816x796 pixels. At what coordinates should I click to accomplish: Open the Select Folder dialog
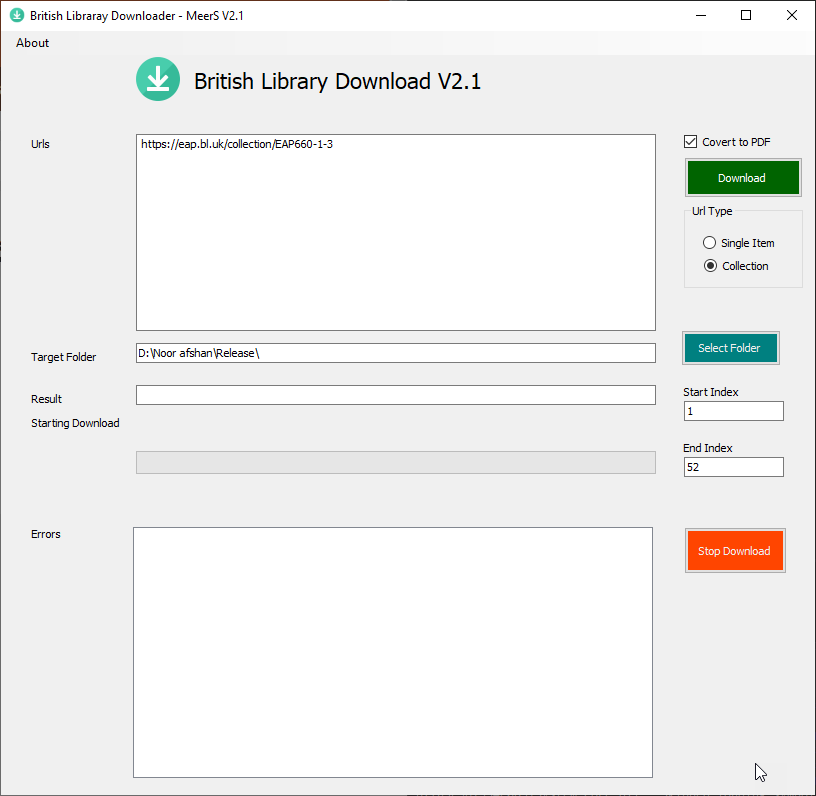click(x=730, y=348)
